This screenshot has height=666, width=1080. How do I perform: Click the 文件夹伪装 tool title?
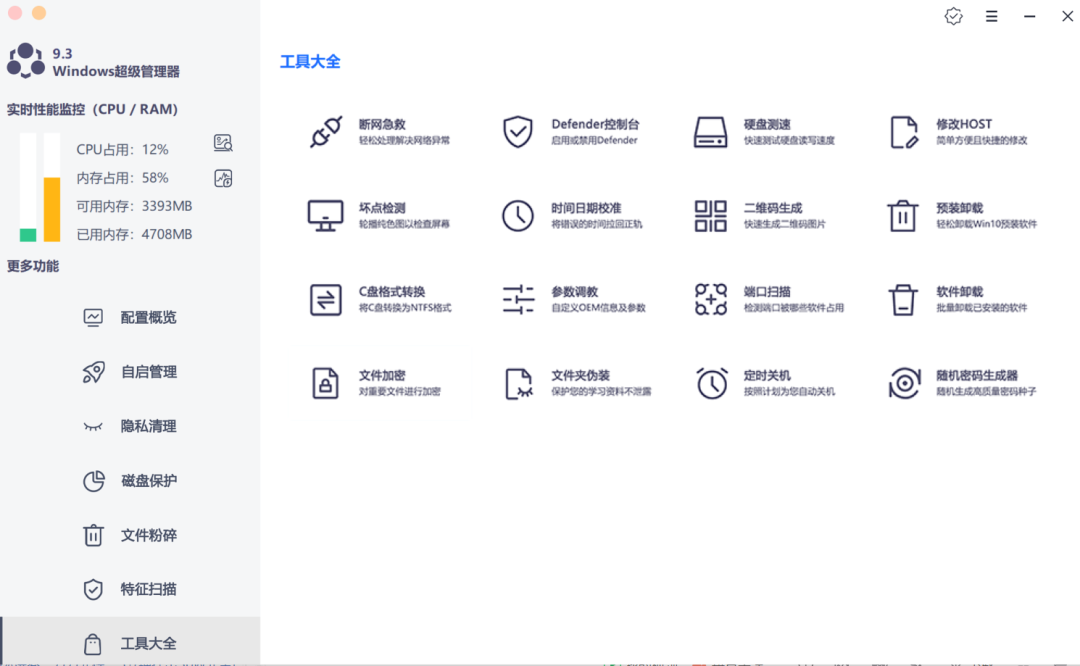tap(580, 375)
